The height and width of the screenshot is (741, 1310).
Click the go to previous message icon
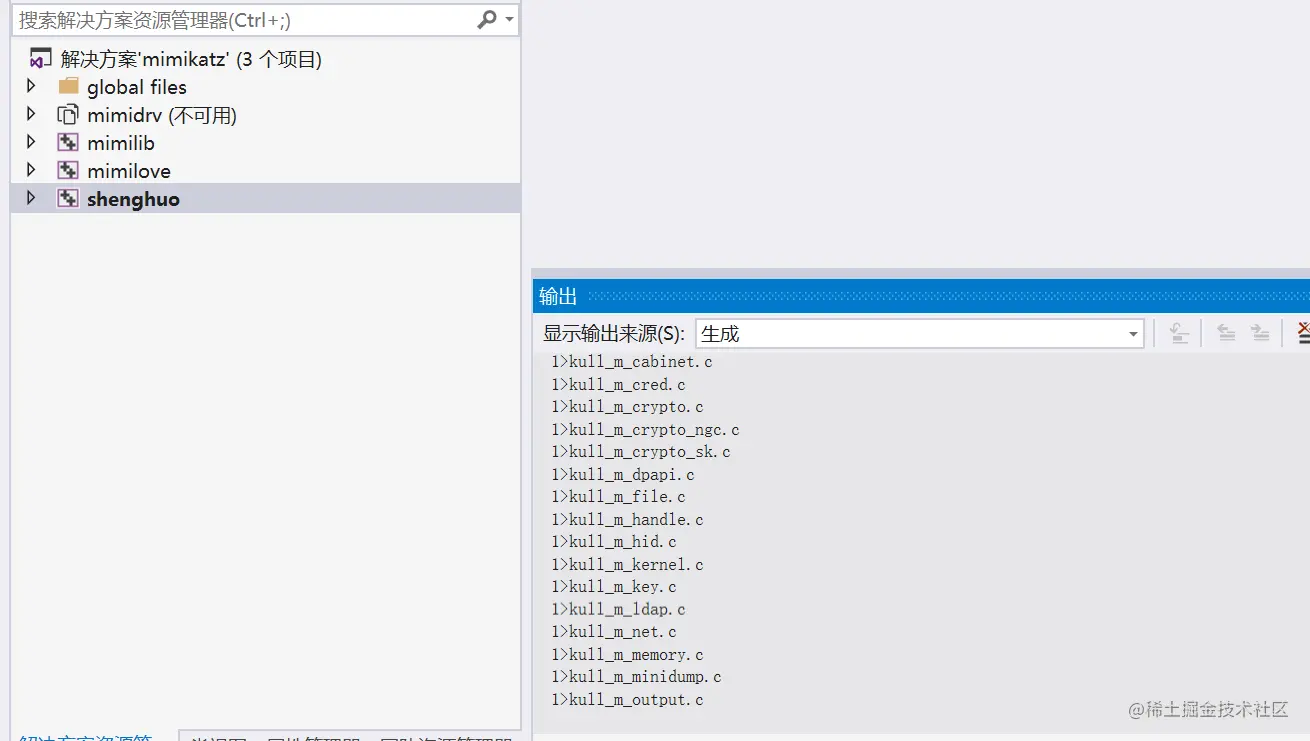[x=1226, y=333]
